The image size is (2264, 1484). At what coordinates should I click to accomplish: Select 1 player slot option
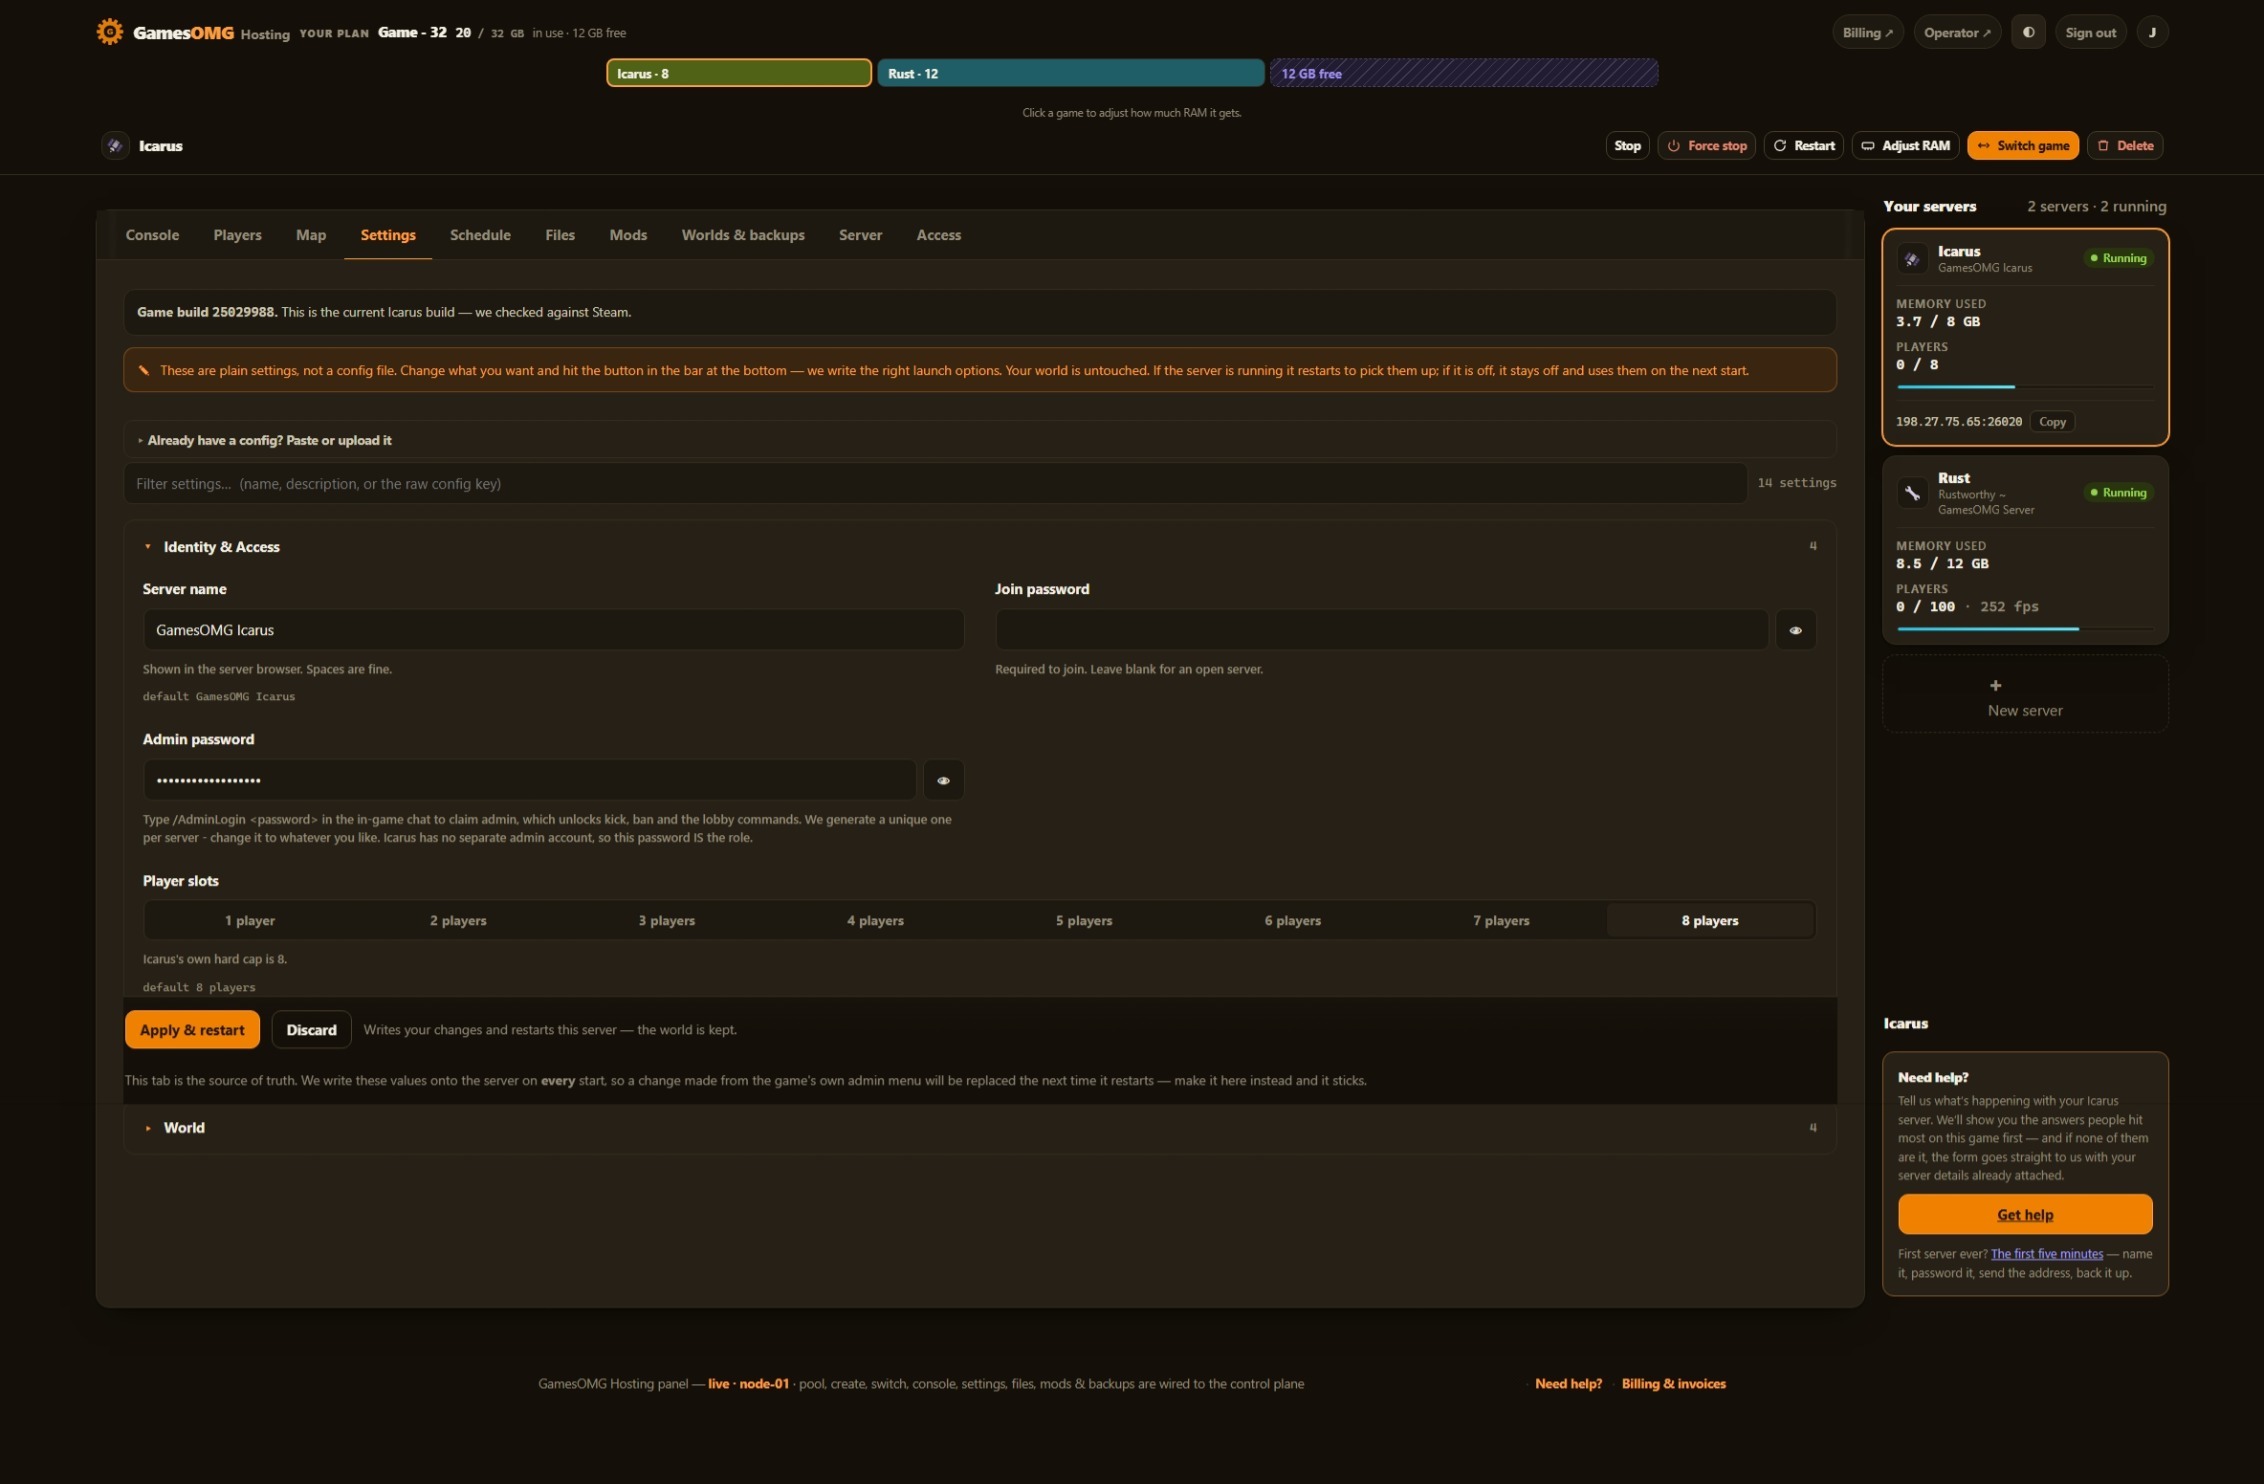click(x=249, y=920)
